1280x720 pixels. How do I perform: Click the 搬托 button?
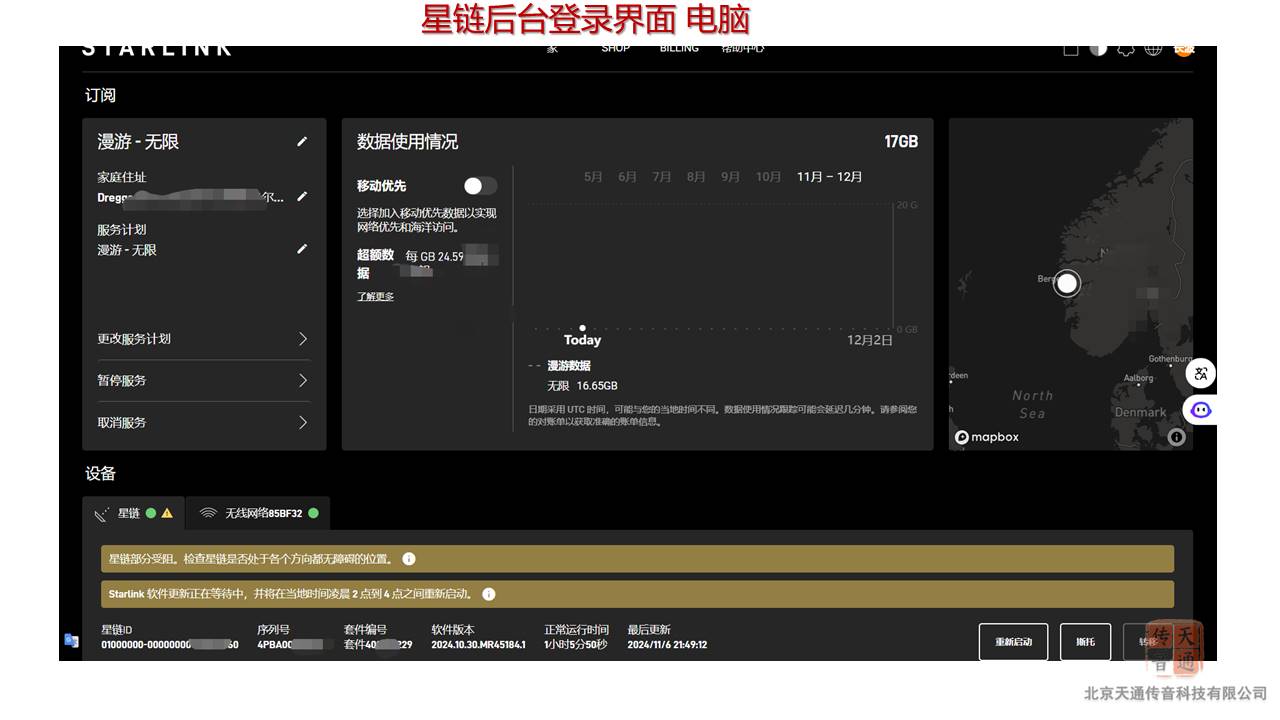[x=1085, y=642]
